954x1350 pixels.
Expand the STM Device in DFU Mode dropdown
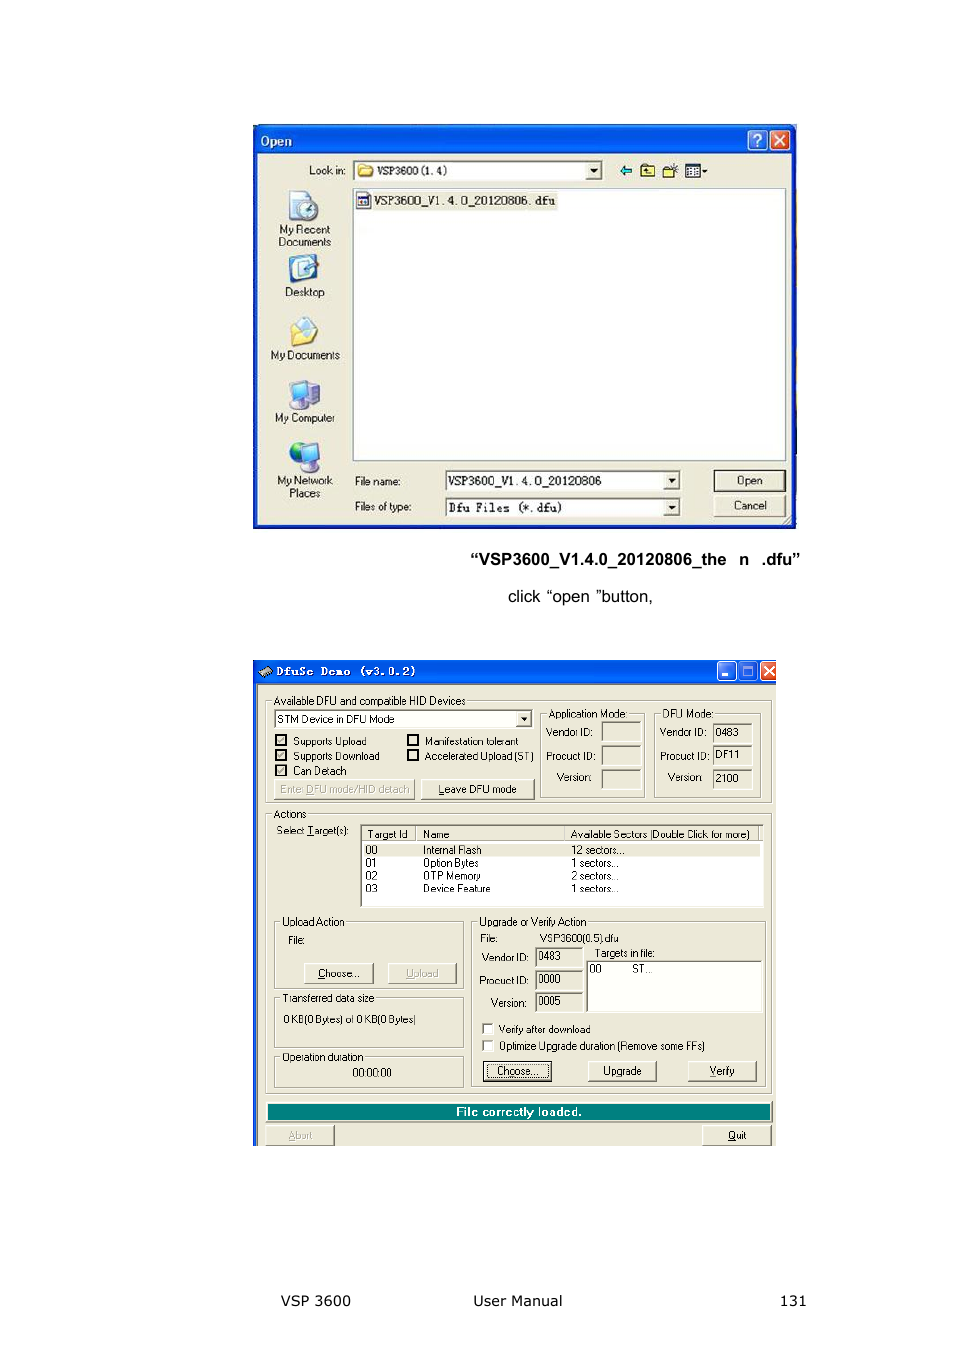523,719
